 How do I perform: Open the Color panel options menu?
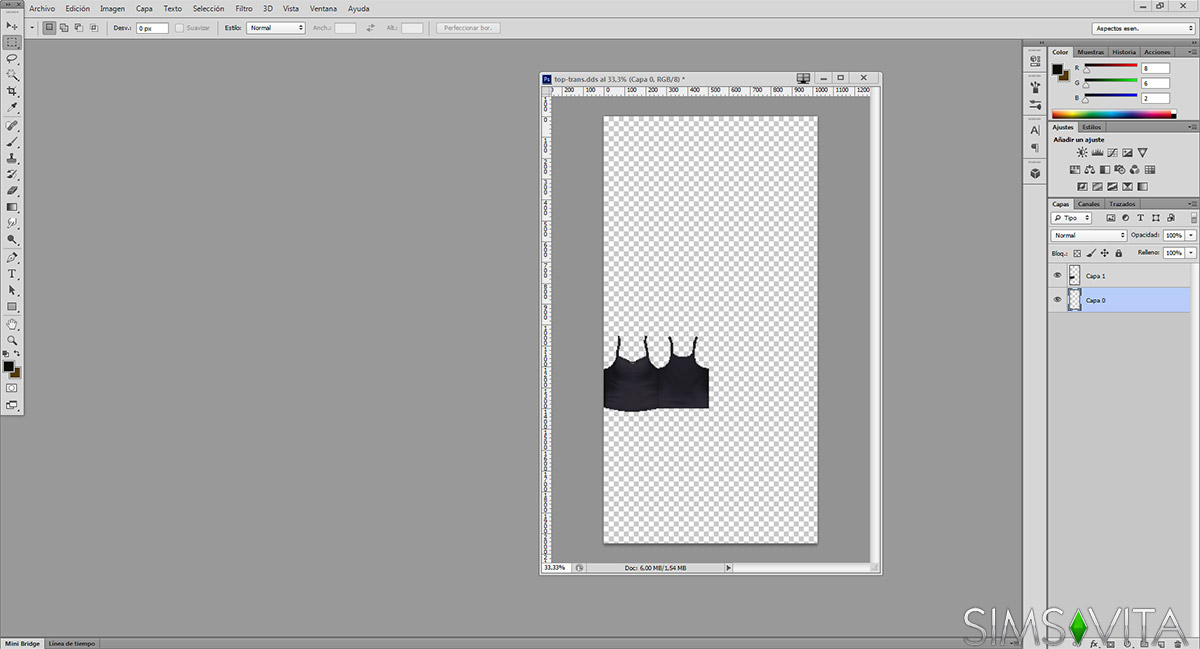tap(1192, 52)
